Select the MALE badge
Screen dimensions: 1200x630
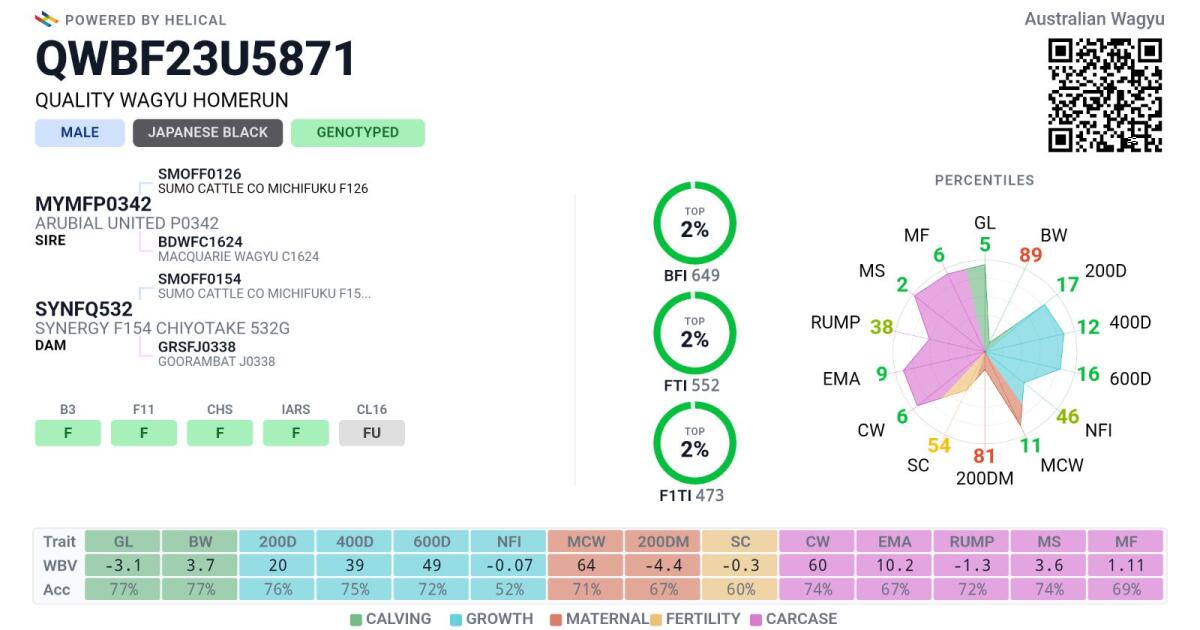[80, 133]
